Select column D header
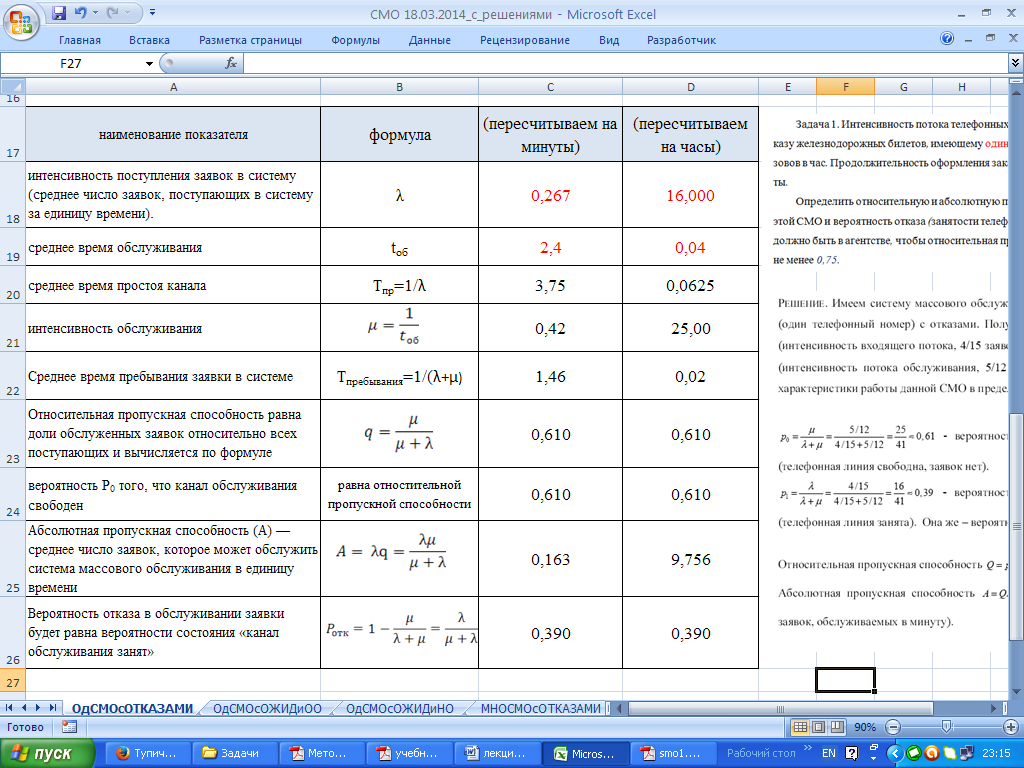The image size is (1024, 768). tap(691, 86)
